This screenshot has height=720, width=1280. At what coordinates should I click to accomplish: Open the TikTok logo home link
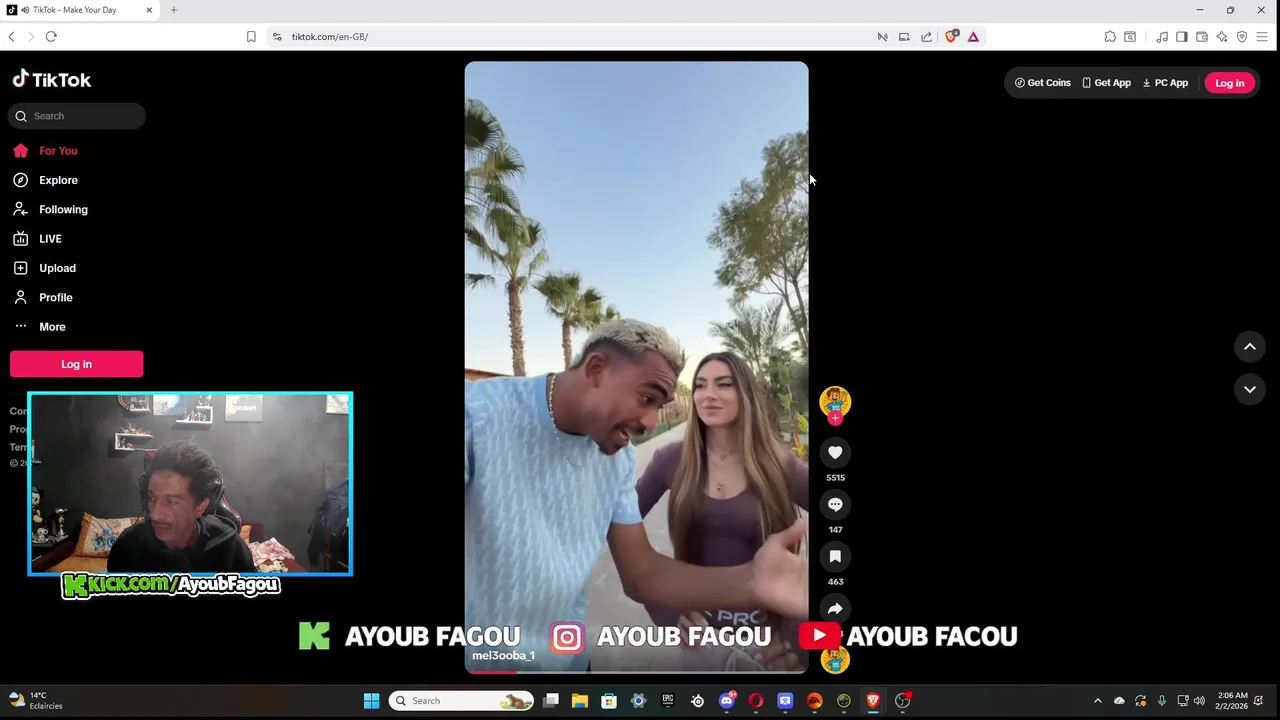52,80
